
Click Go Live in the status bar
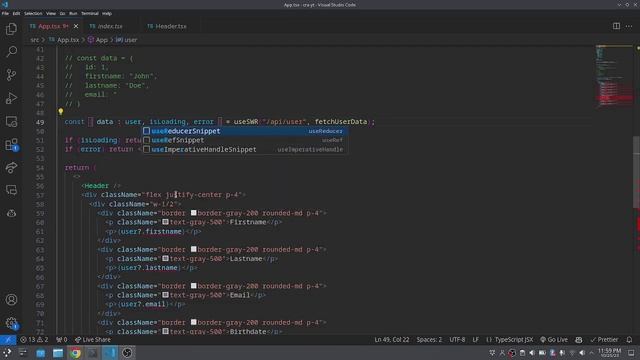(x=554, y=340)
